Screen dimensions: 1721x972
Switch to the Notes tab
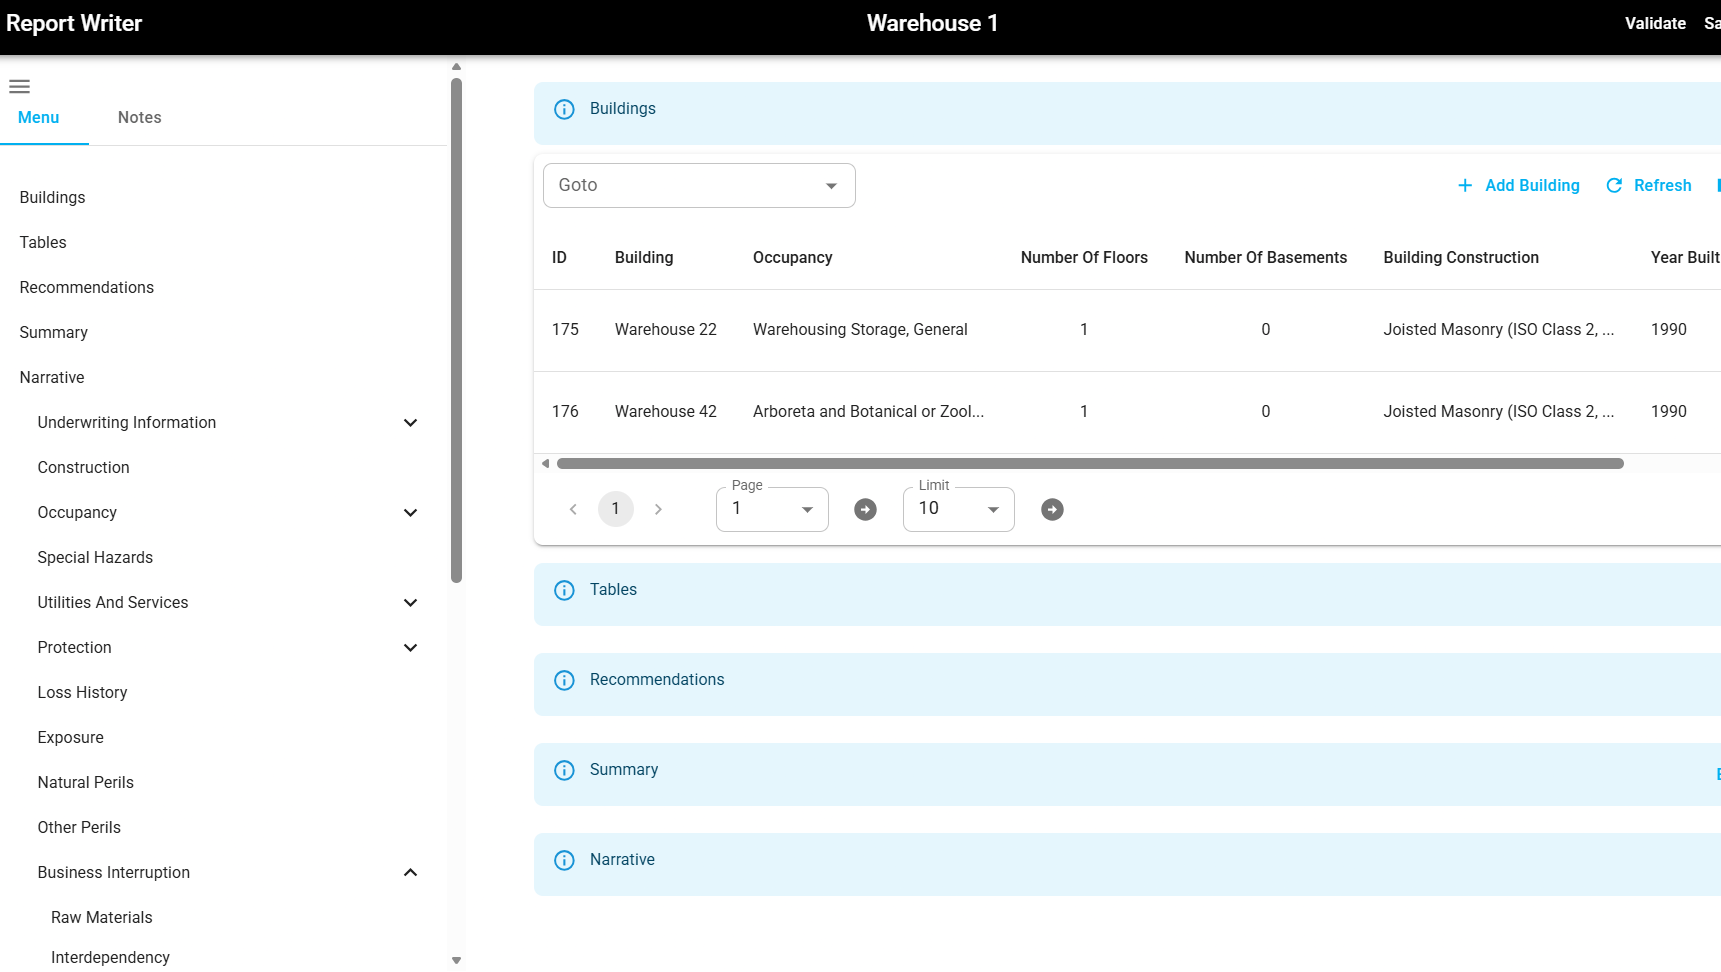pos(140,118)
